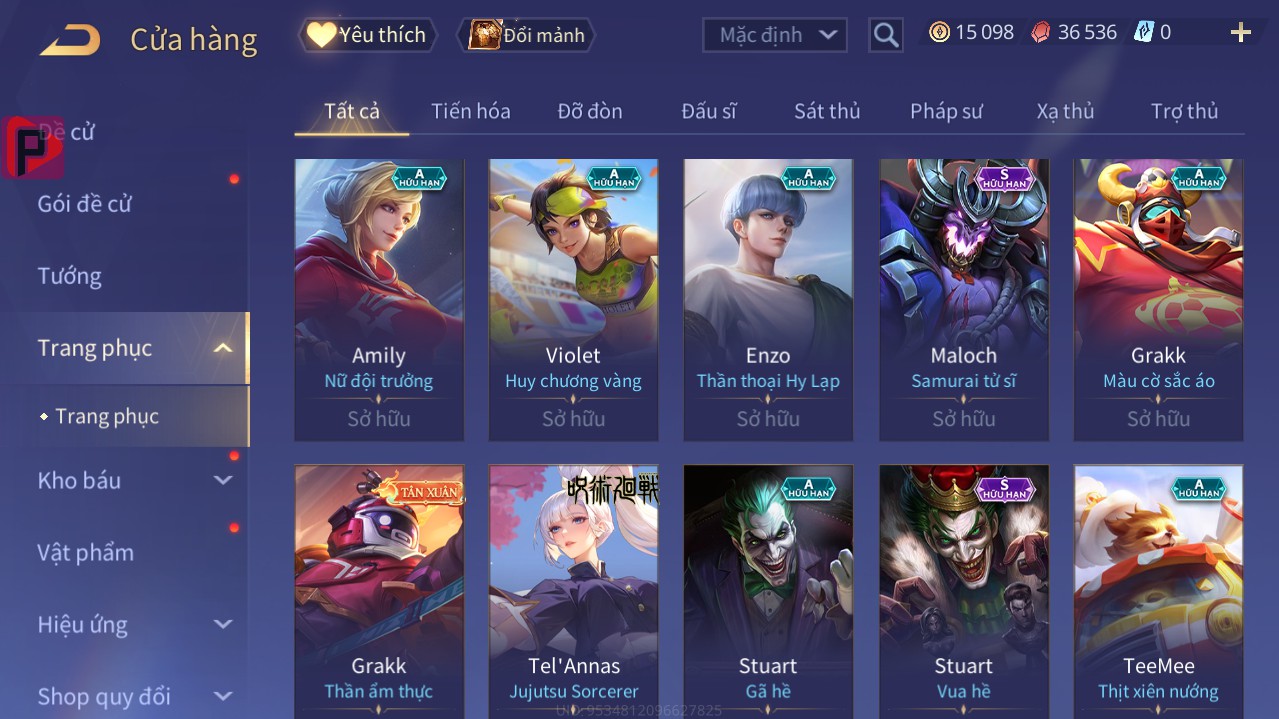Switch to the Pháp sư tab
The height and width of the screenshot is (719, 1279).
click(946, 111)
